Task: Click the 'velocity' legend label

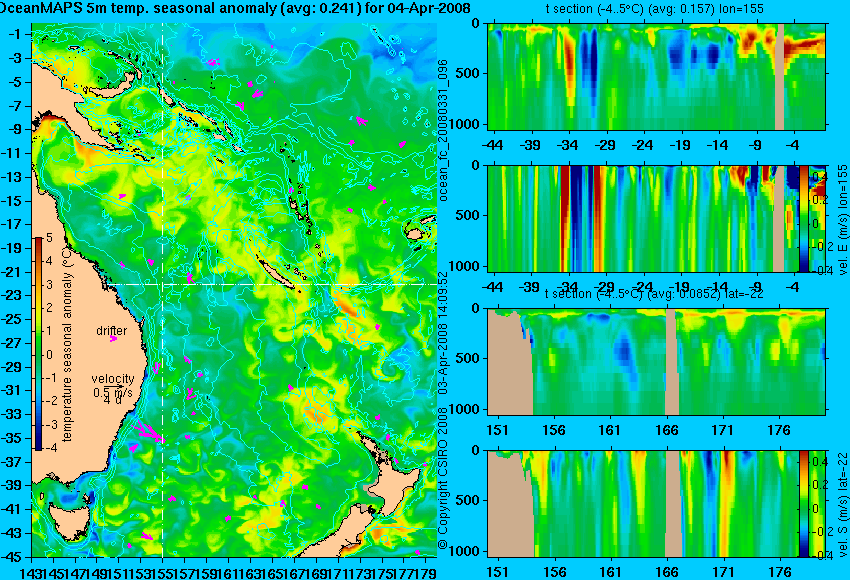Action: coord(113,379)
